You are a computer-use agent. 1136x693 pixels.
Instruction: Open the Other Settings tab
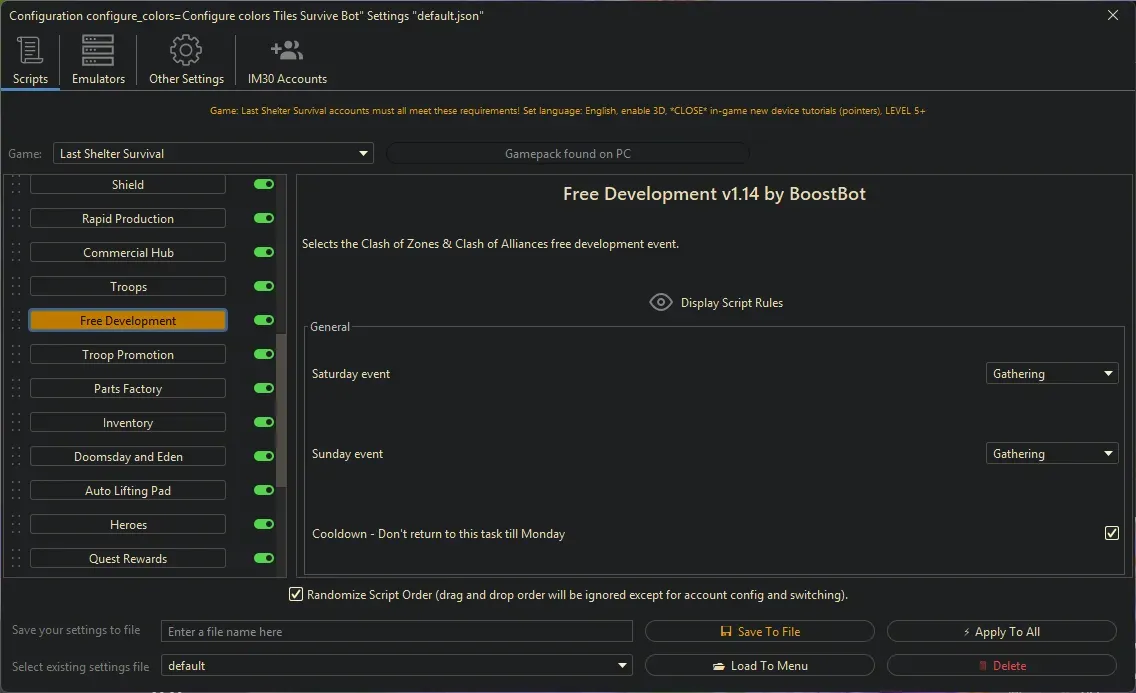pos(186,62)
